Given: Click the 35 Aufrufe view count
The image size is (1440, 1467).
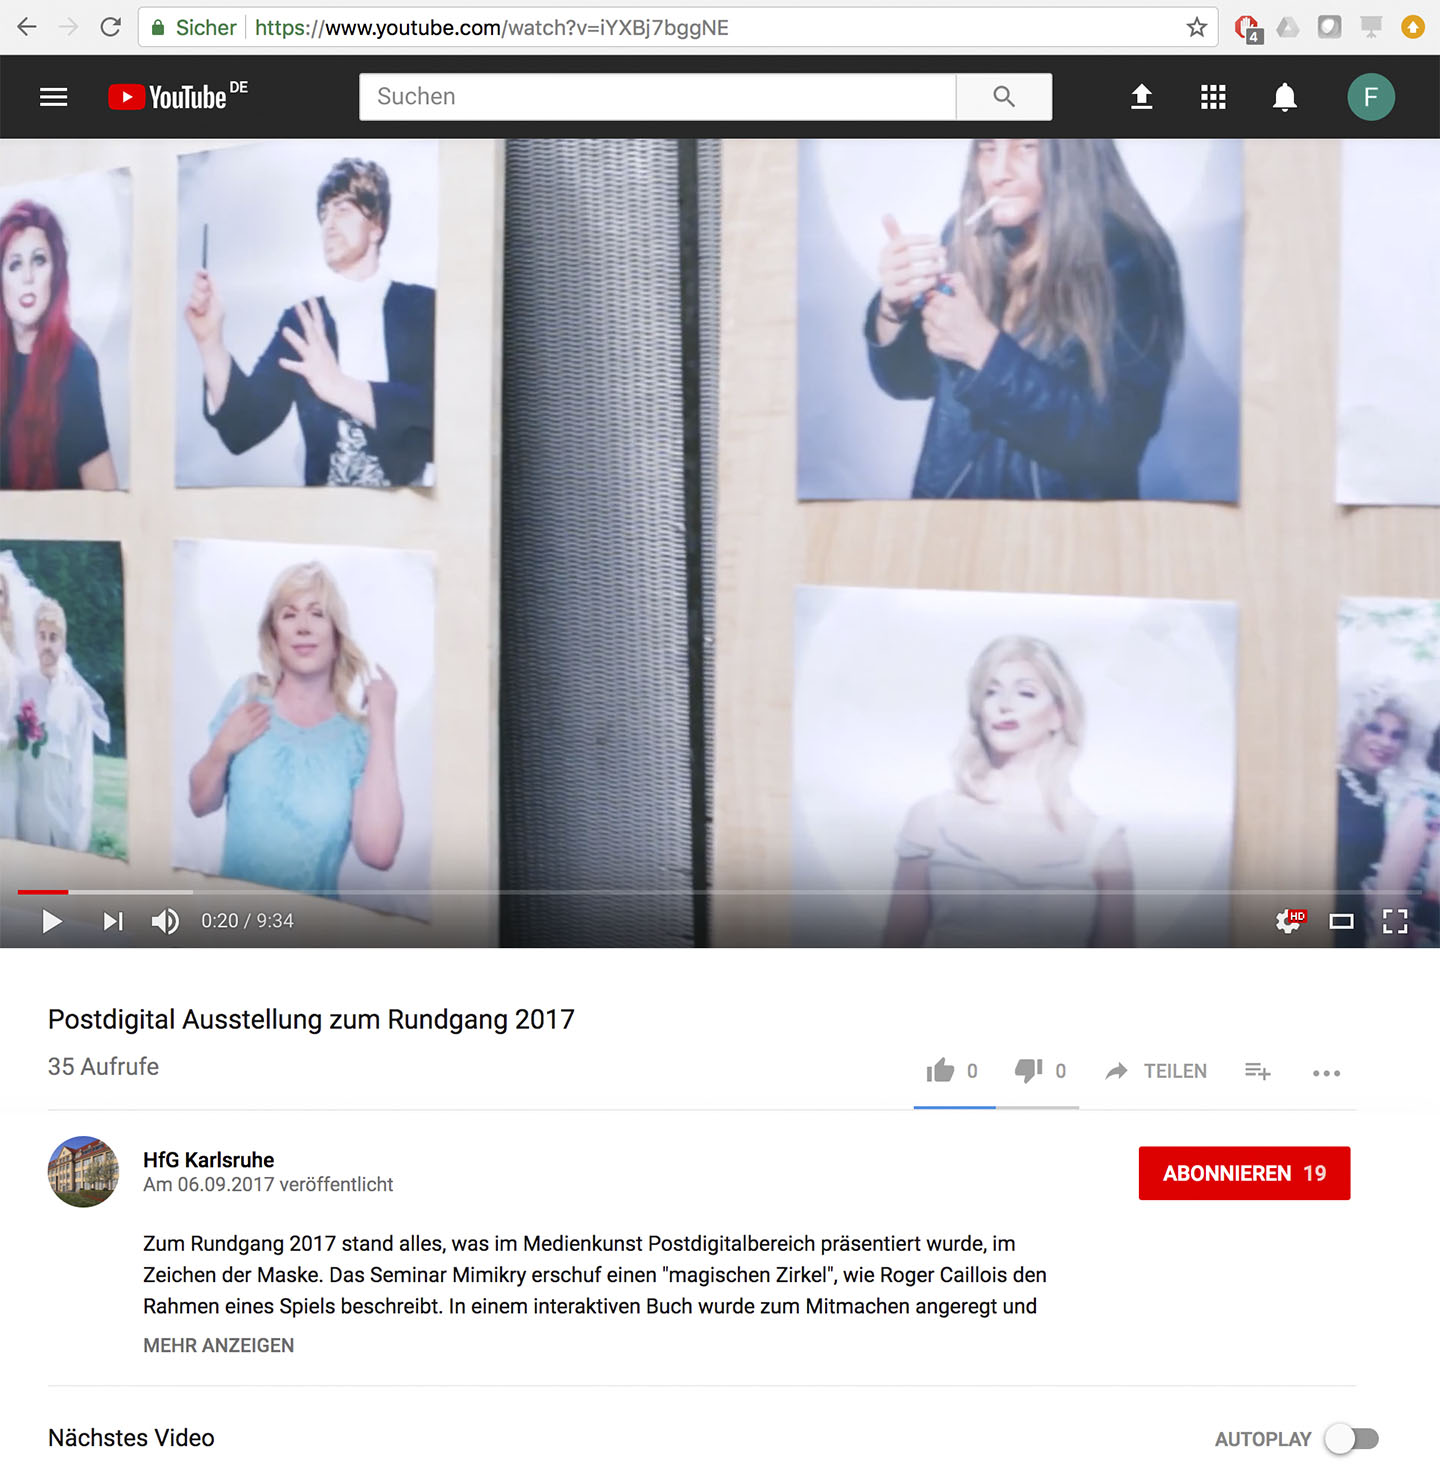Looking at the screenshot, I should click(x=103, y=1066).
